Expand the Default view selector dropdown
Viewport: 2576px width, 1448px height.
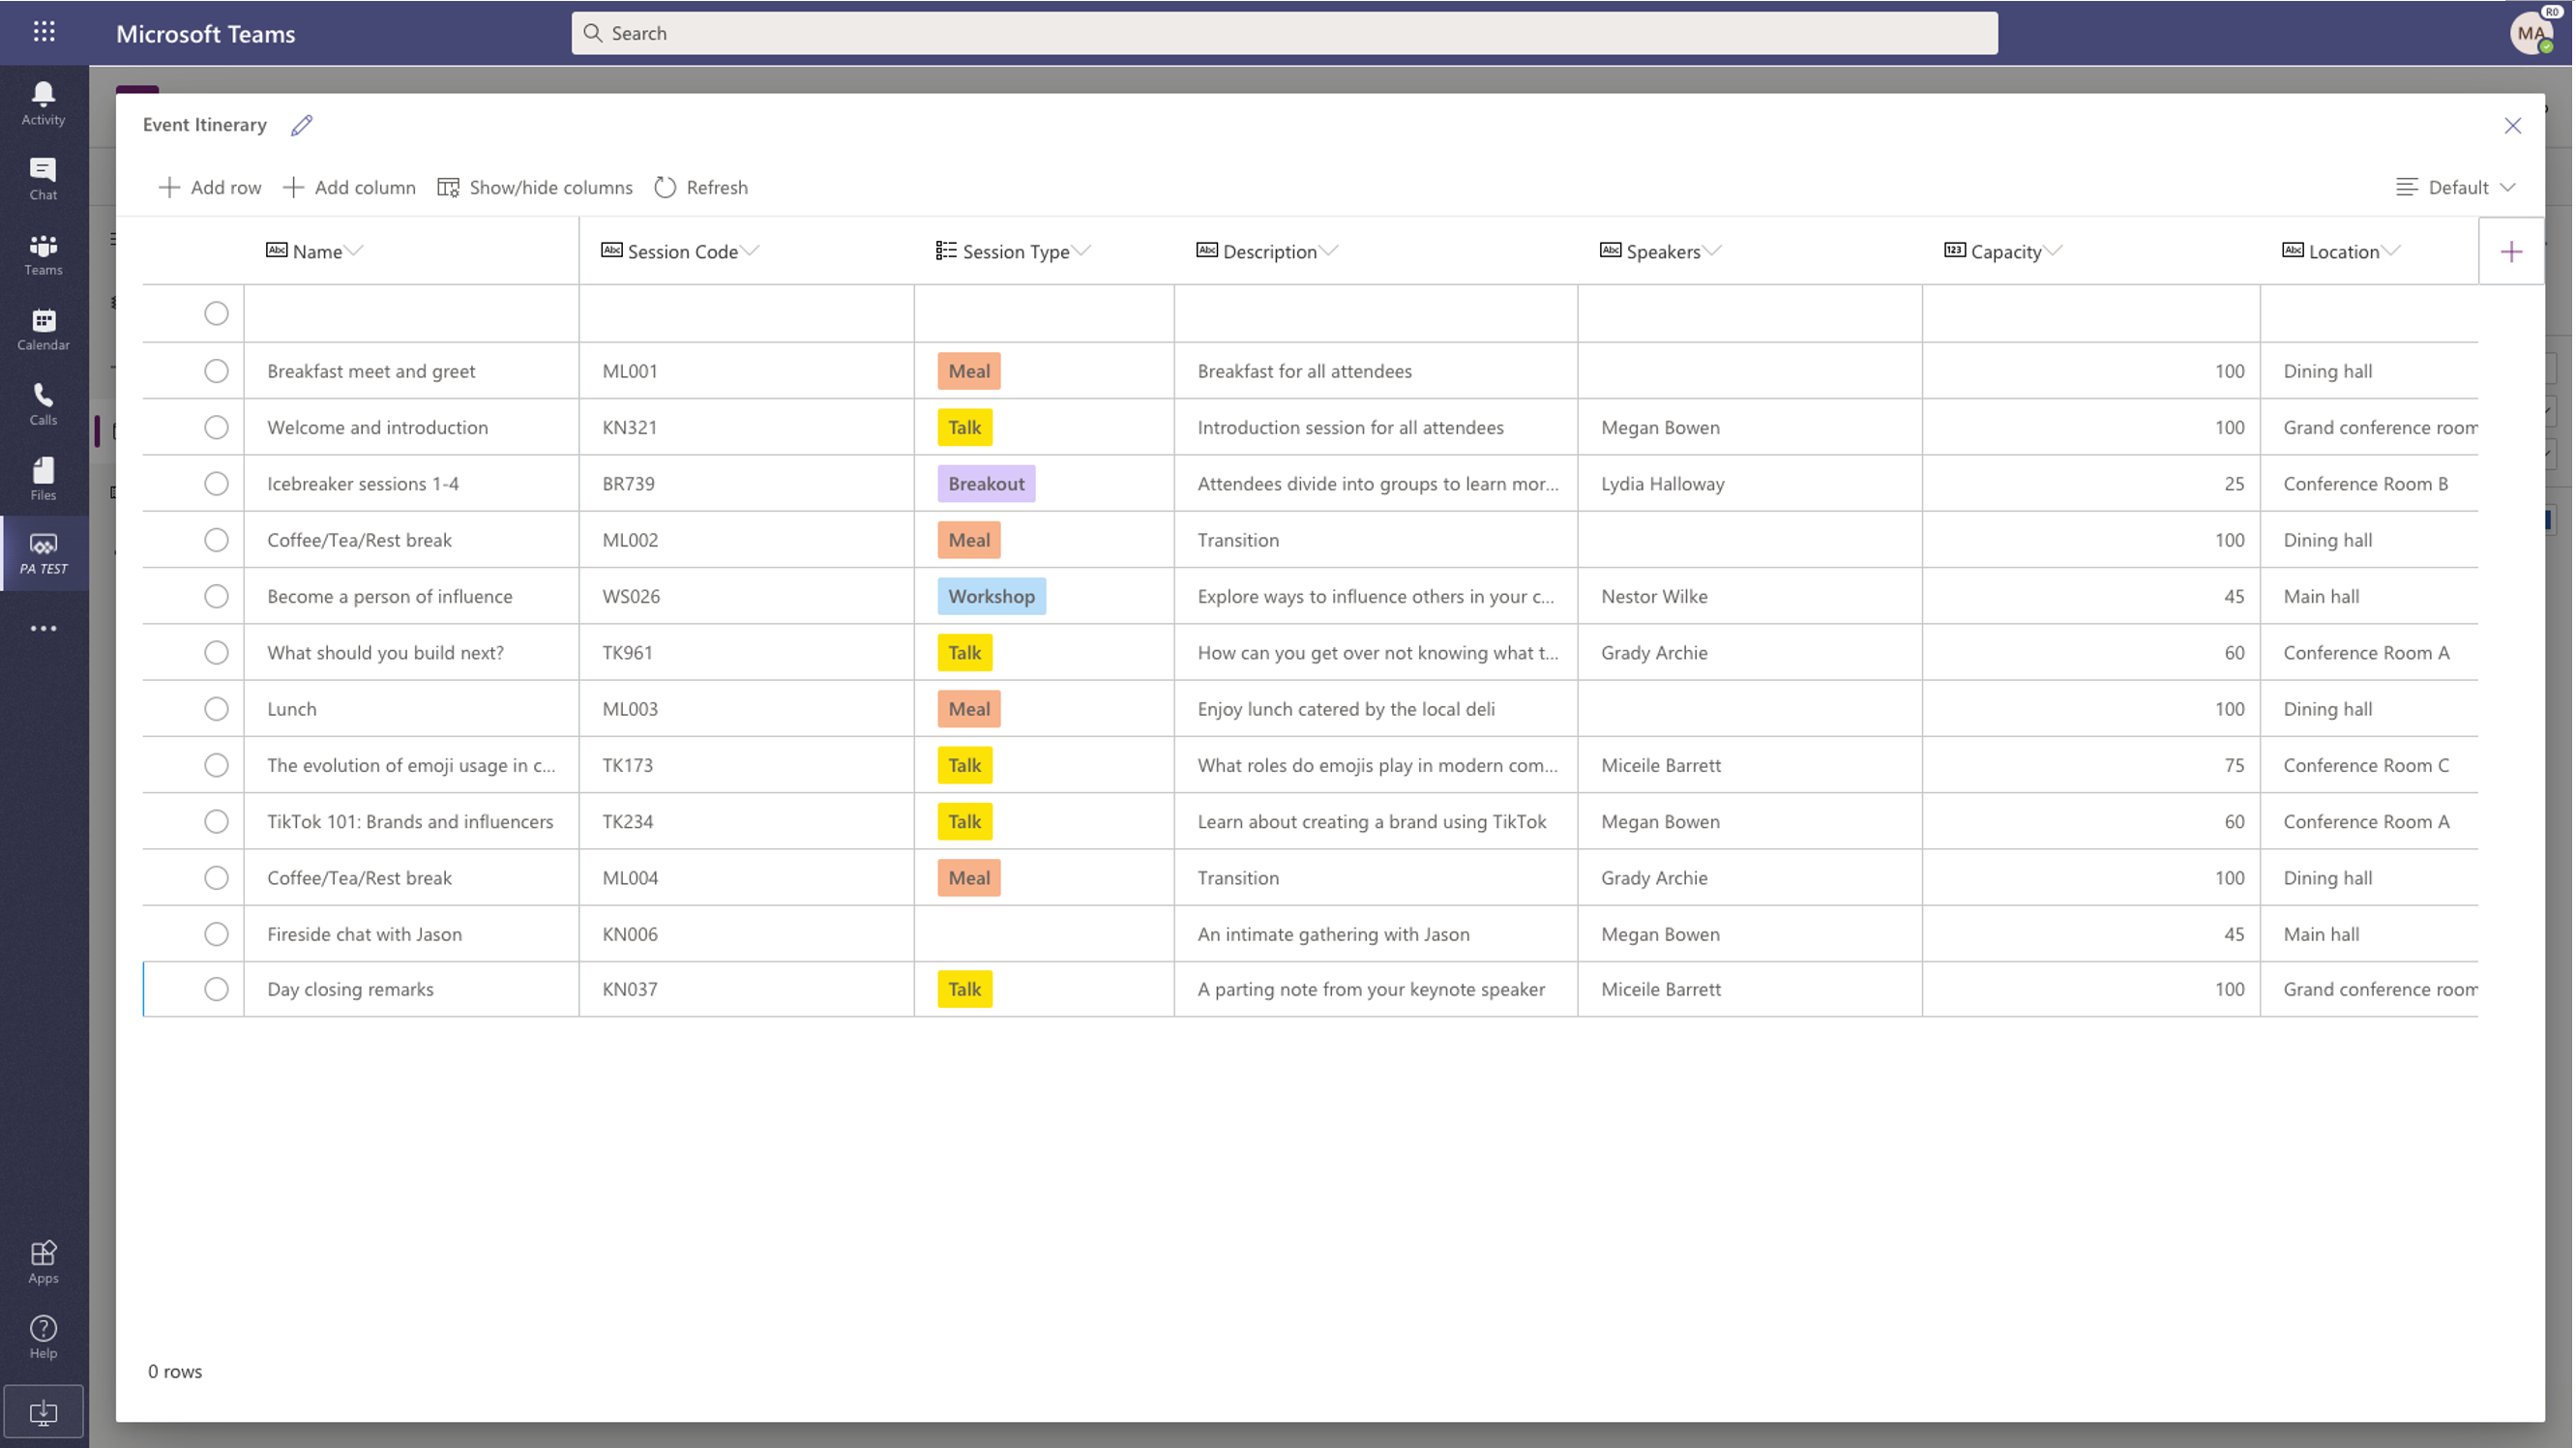click(x=2457, y=186)
